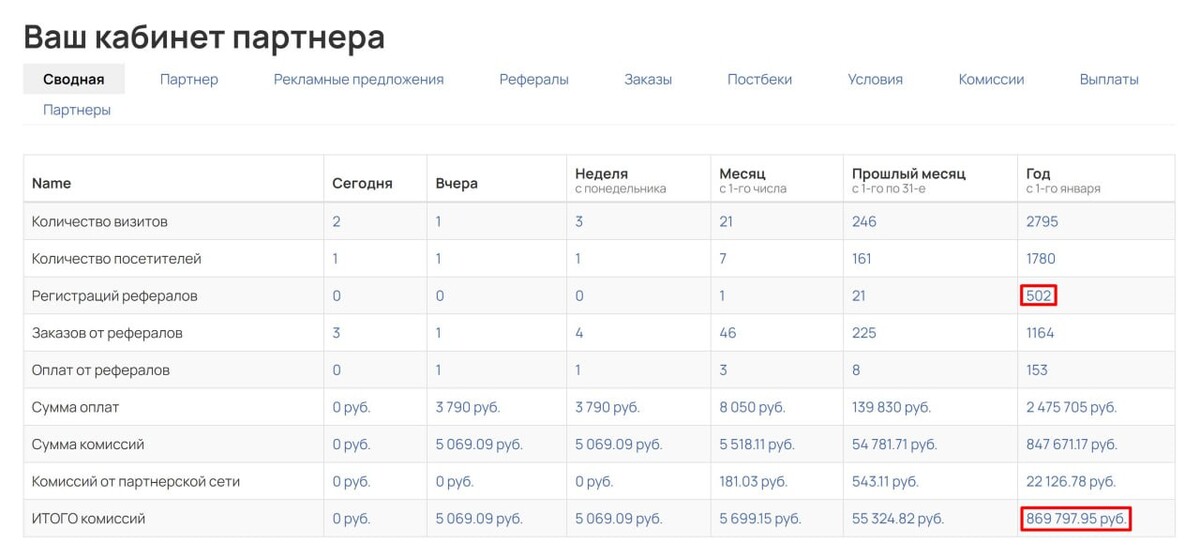1200x558 pixels.
Task: Switch to the Партнер tab
Action: click(189, 79)
